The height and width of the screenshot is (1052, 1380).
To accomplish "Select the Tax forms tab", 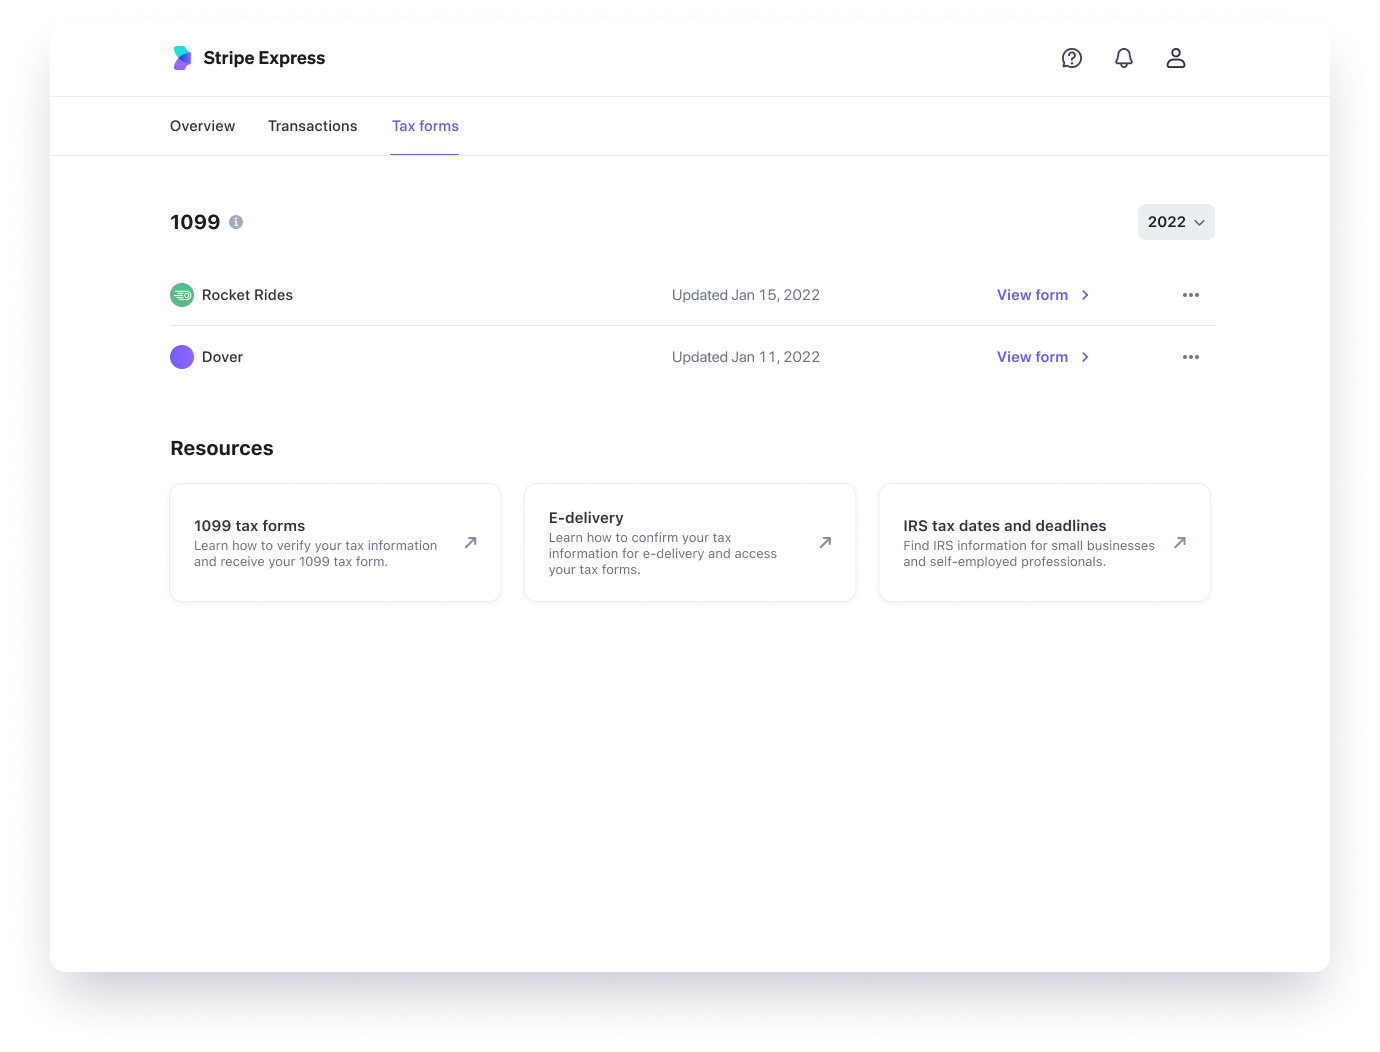I will point(425,126).
